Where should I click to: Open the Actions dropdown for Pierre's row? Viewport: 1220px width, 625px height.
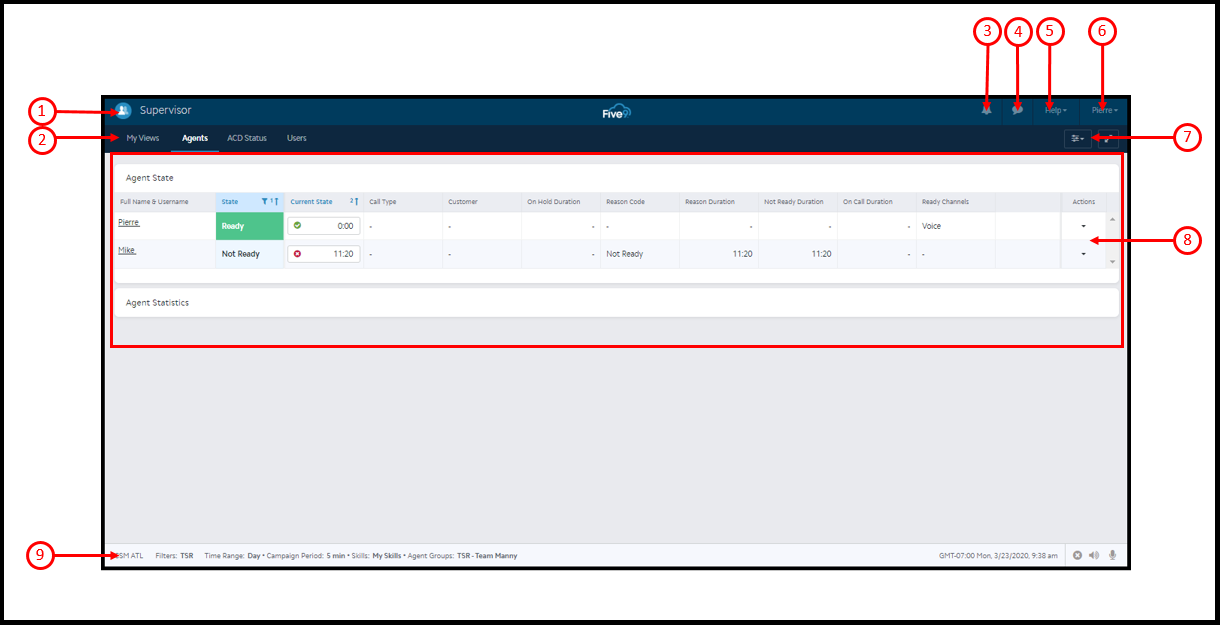1083,225
